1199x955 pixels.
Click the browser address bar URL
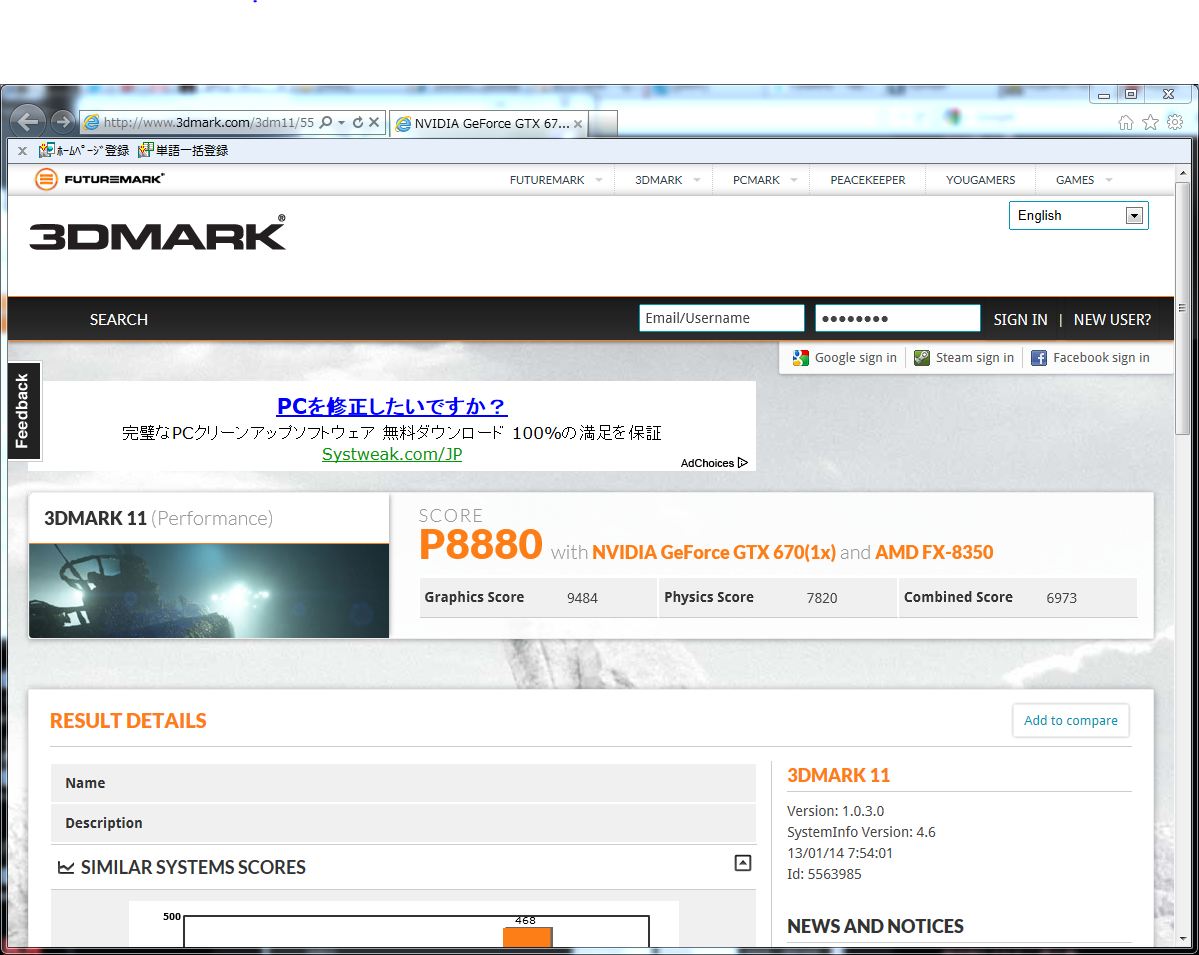coord(208,122)
